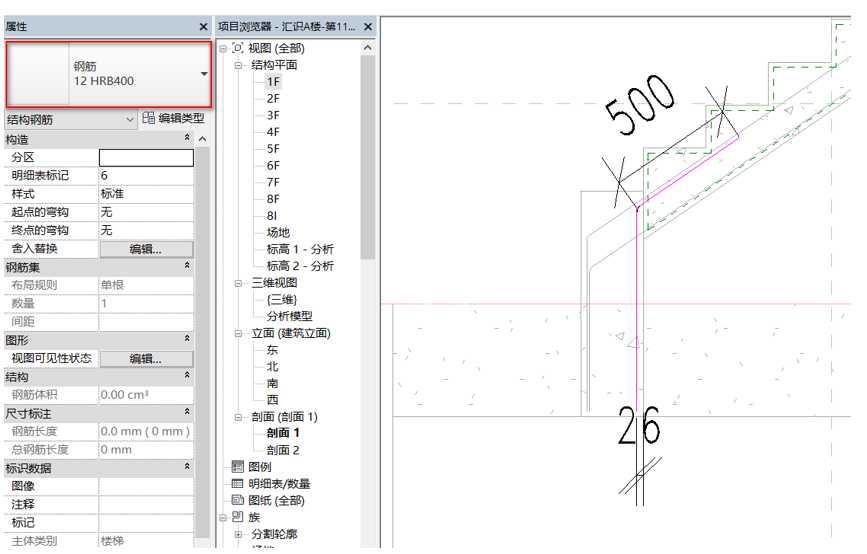
Task: Click 编辑 button for 舍入替换
Action: coord(146,249)
